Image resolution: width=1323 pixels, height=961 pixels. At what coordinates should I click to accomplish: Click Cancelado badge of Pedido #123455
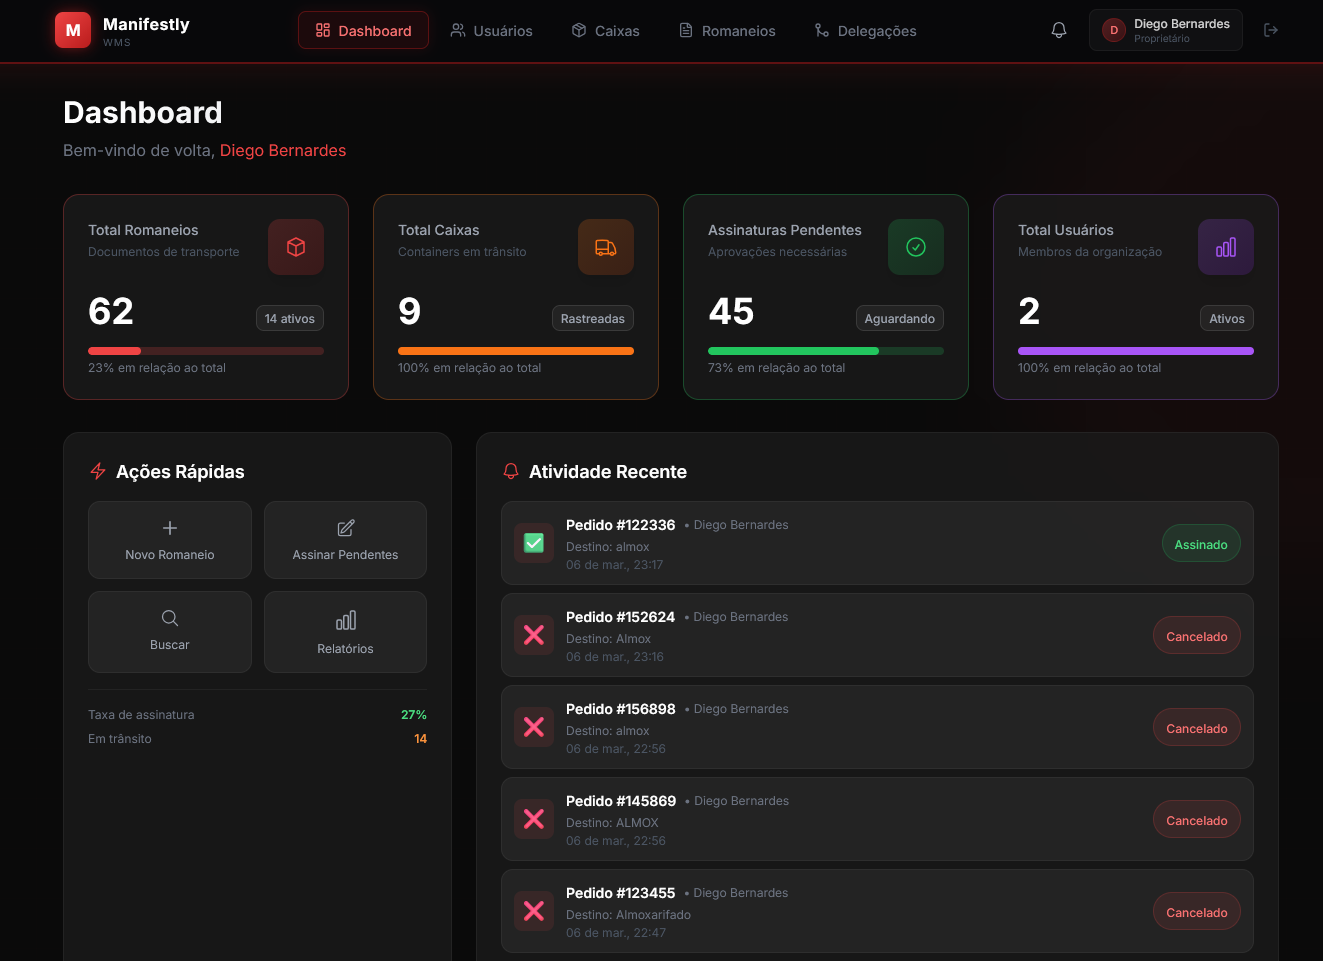1197,912
